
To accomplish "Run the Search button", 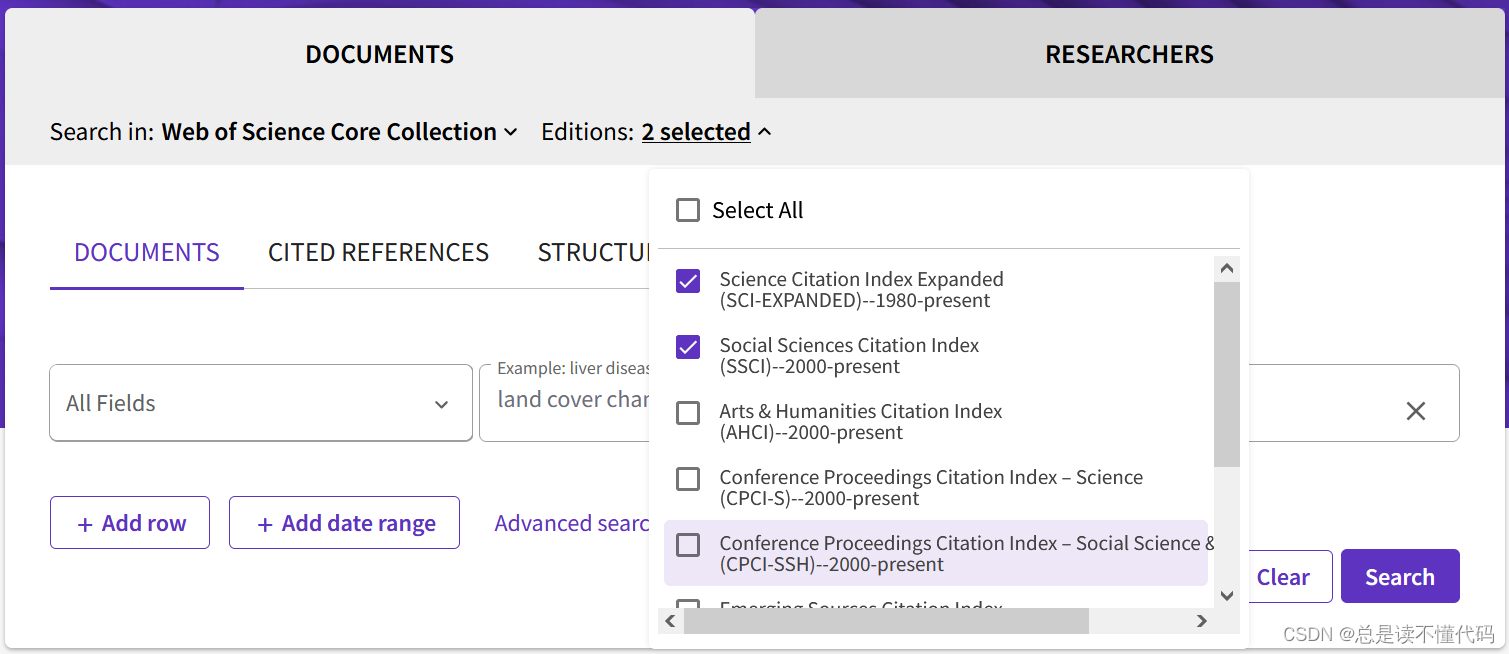I will click(x=1400, y=577).
